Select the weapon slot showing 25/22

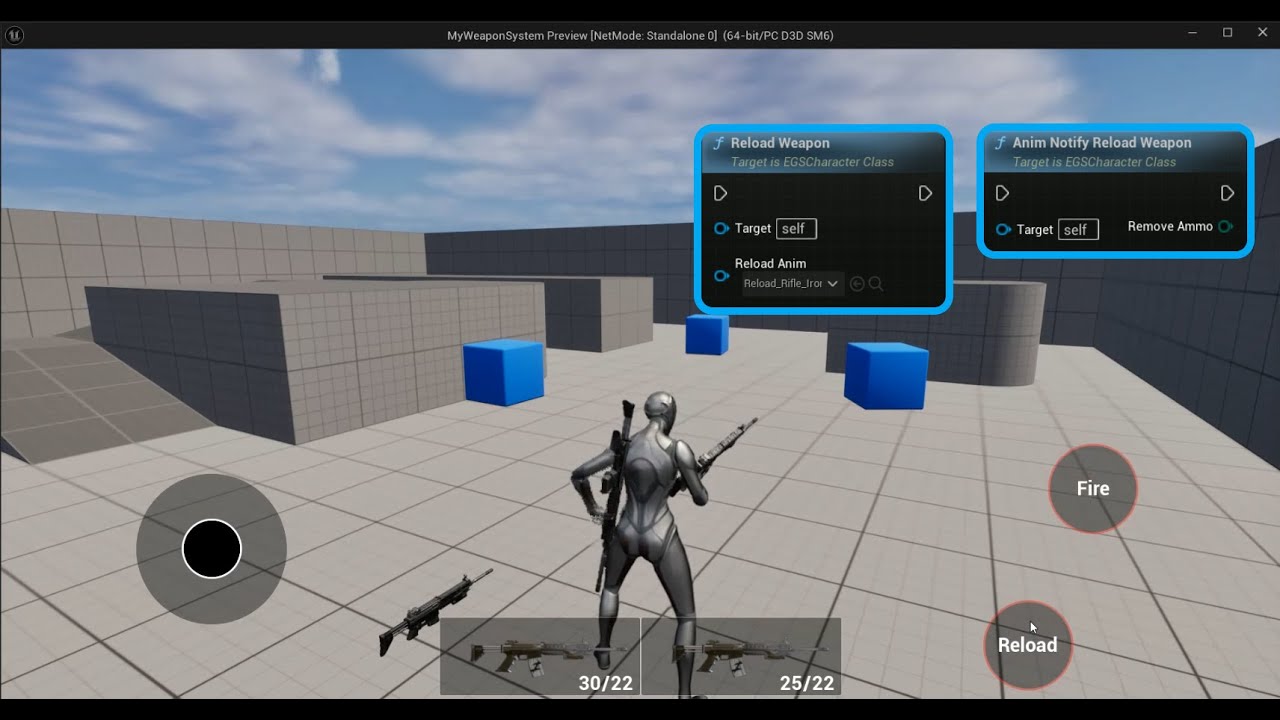point(741,656)
